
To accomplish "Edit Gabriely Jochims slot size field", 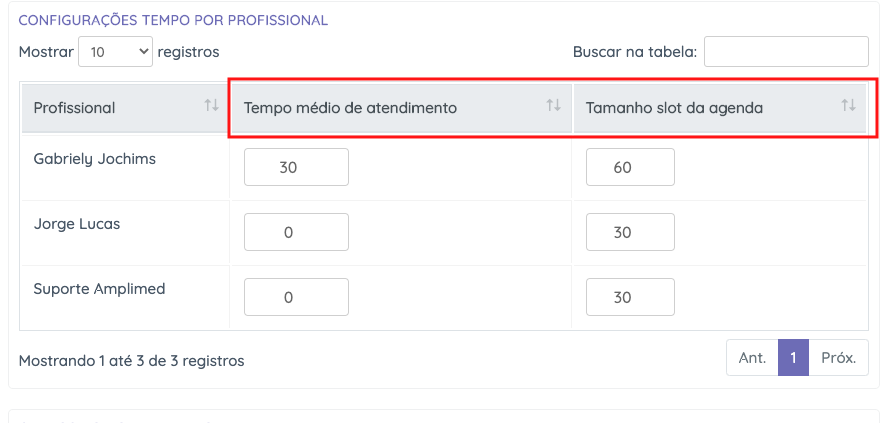I will click(x=630, y=167).
